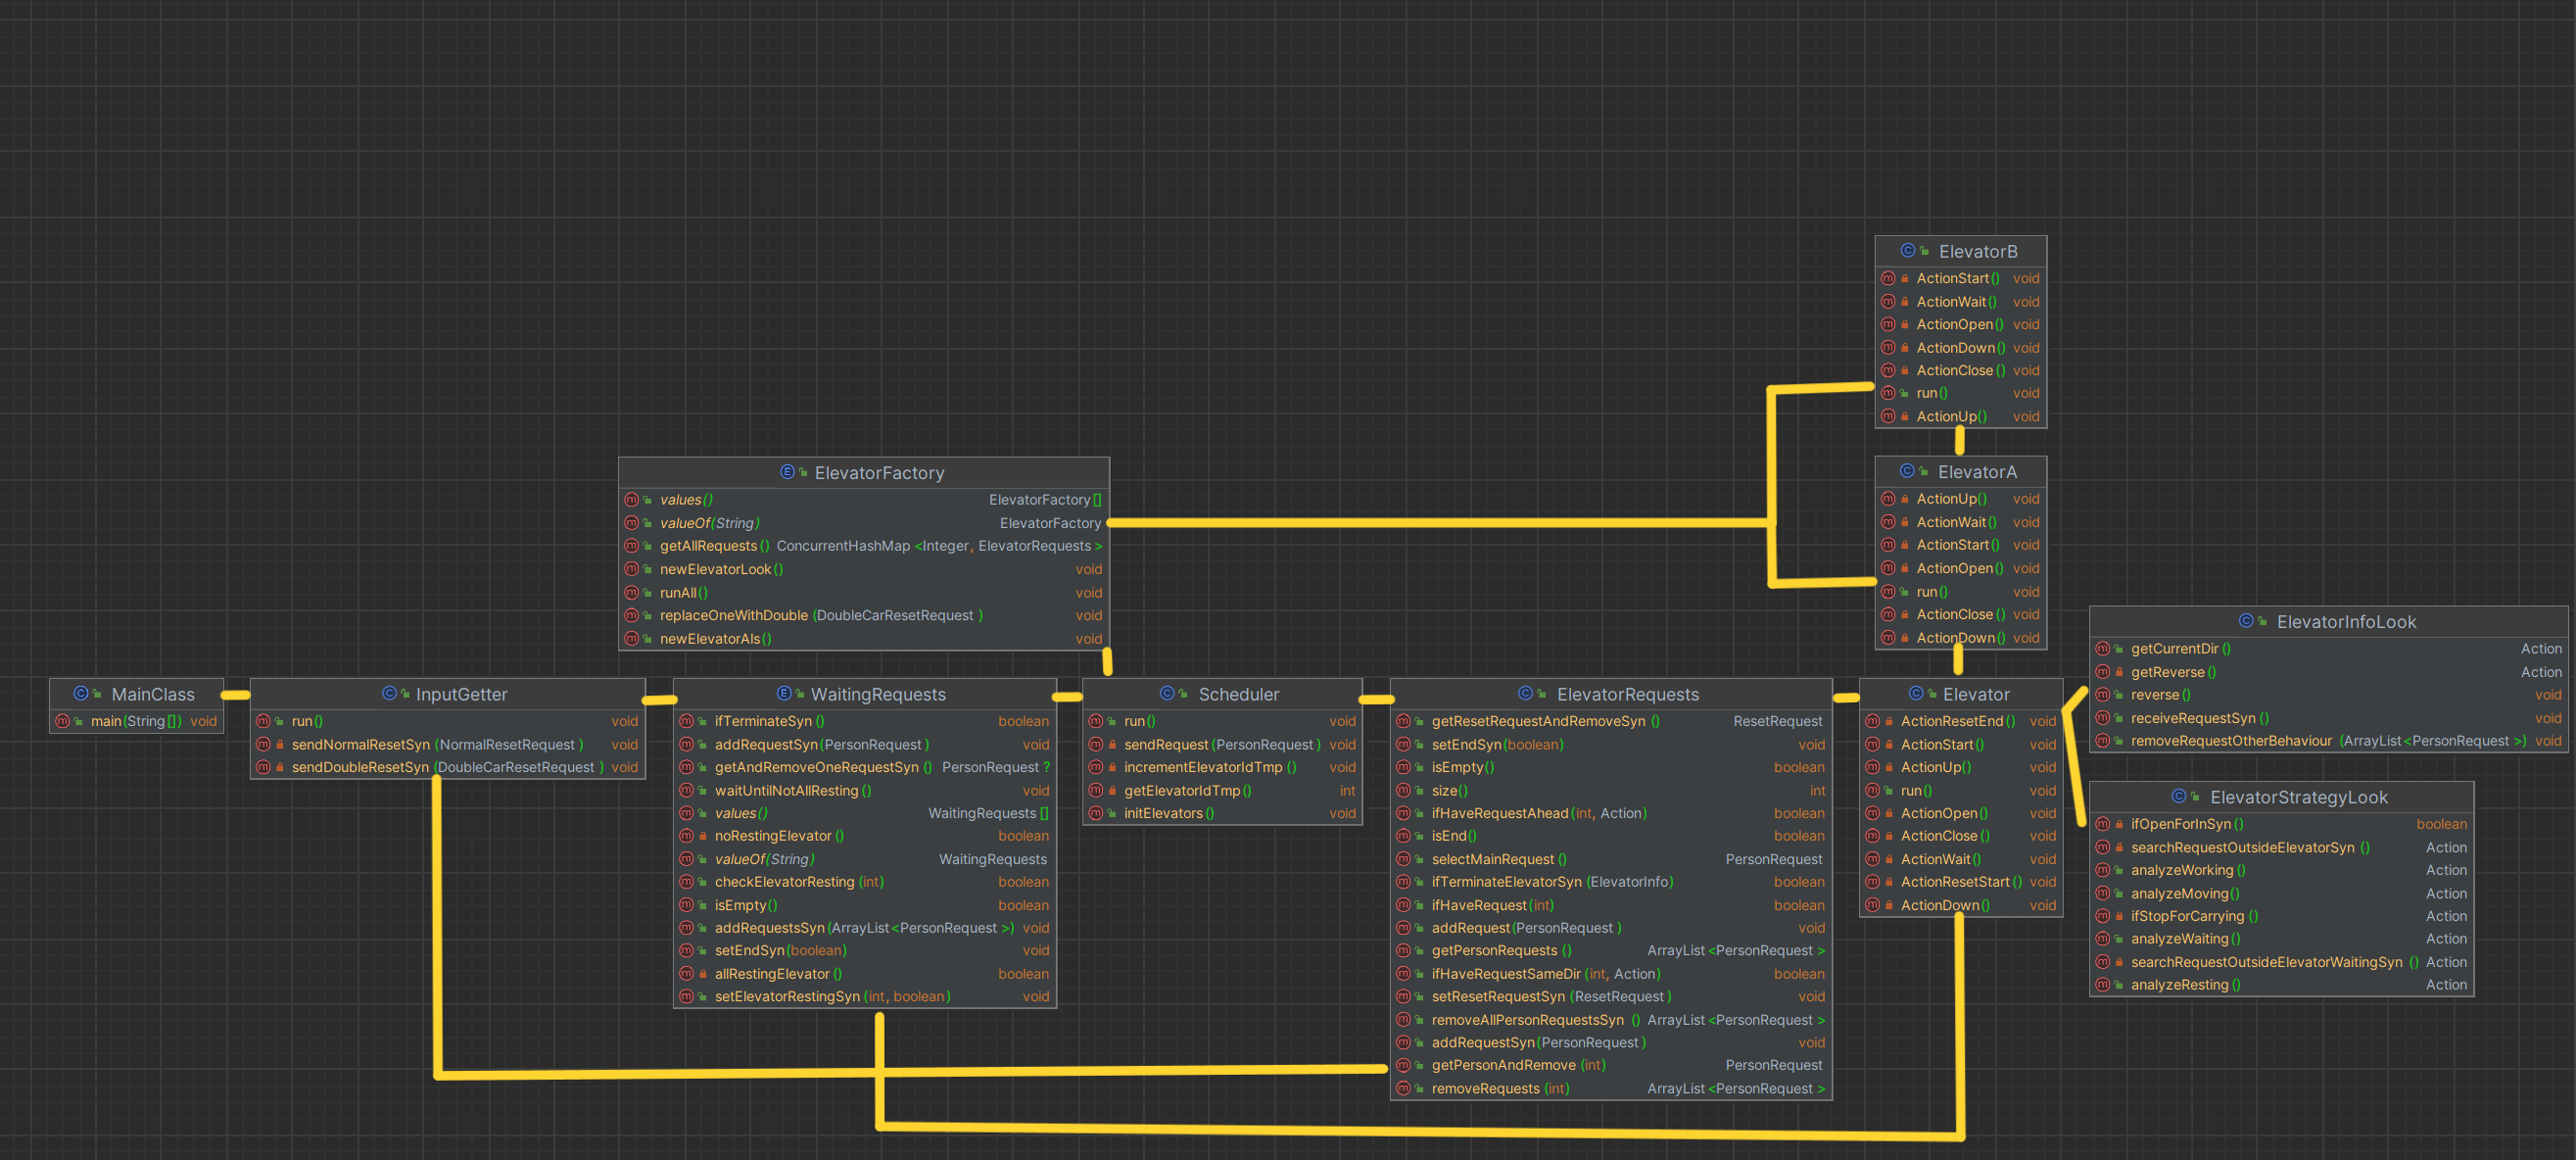
Task: Select the ElevatorA class title
Action: (1976, 472)
